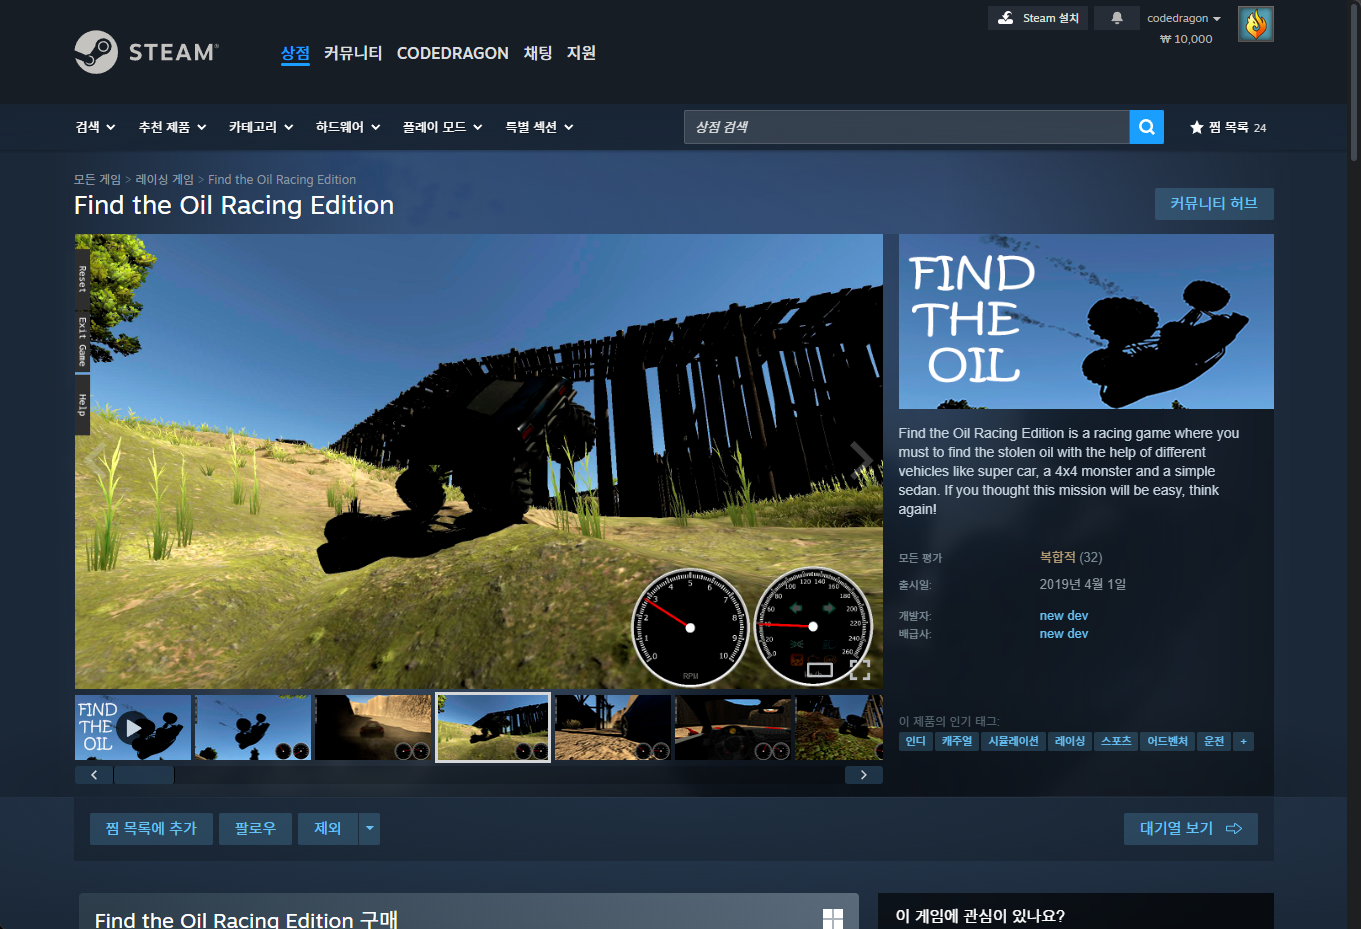Image resolution: width=1361 pixels, height=929 pixels.
Task: Click the Steam logo in the header
Action: (x=146, y=52)
